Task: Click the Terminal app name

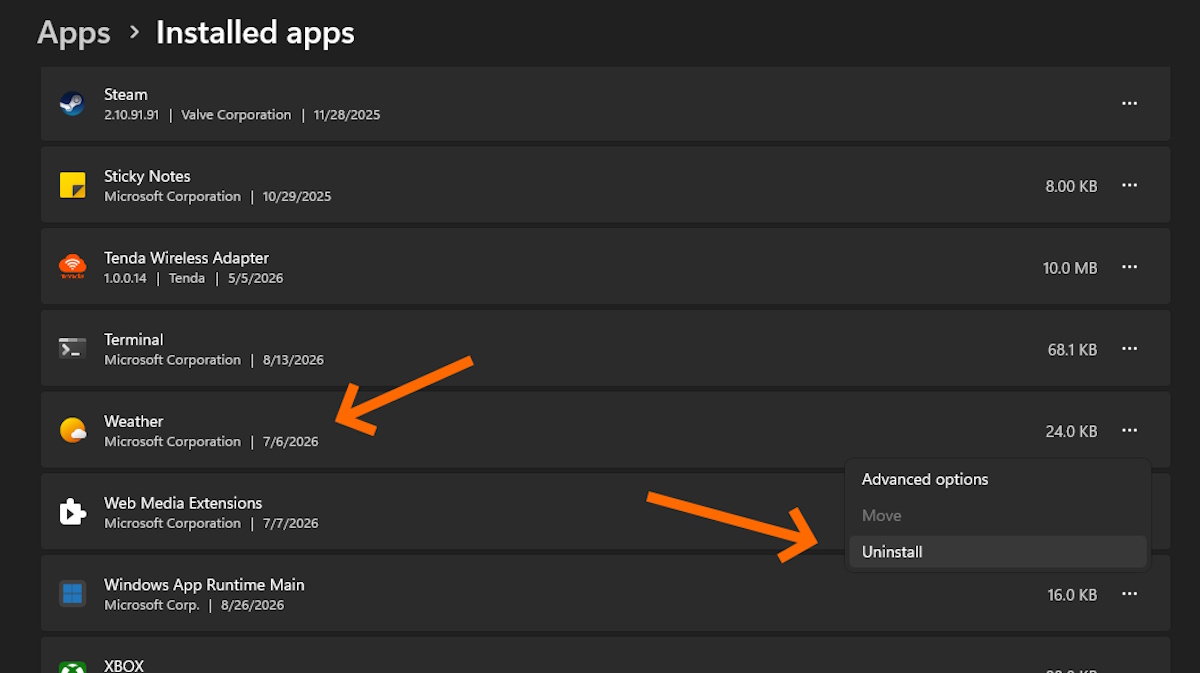Action: tap(134, 340)
